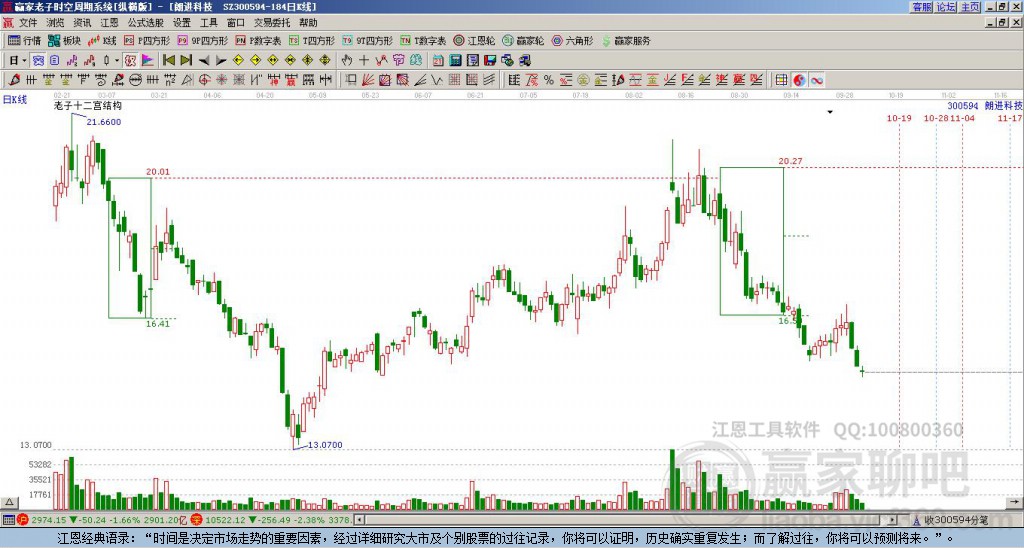Launch the 江恩轮 Gann wheel
The width and height of the screenshot is (1024, 548).
click(x=474, y=40)
